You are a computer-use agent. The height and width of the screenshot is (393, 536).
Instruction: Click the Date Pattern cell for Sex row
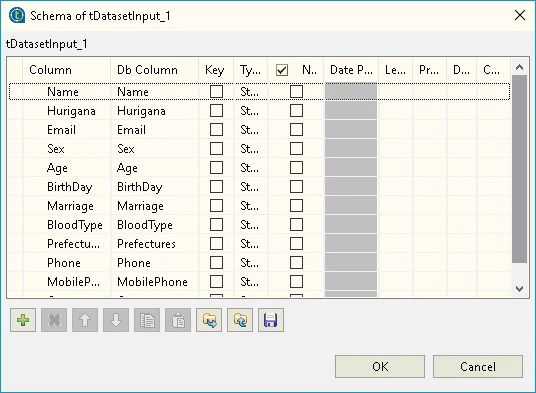[x=351, y=149]
